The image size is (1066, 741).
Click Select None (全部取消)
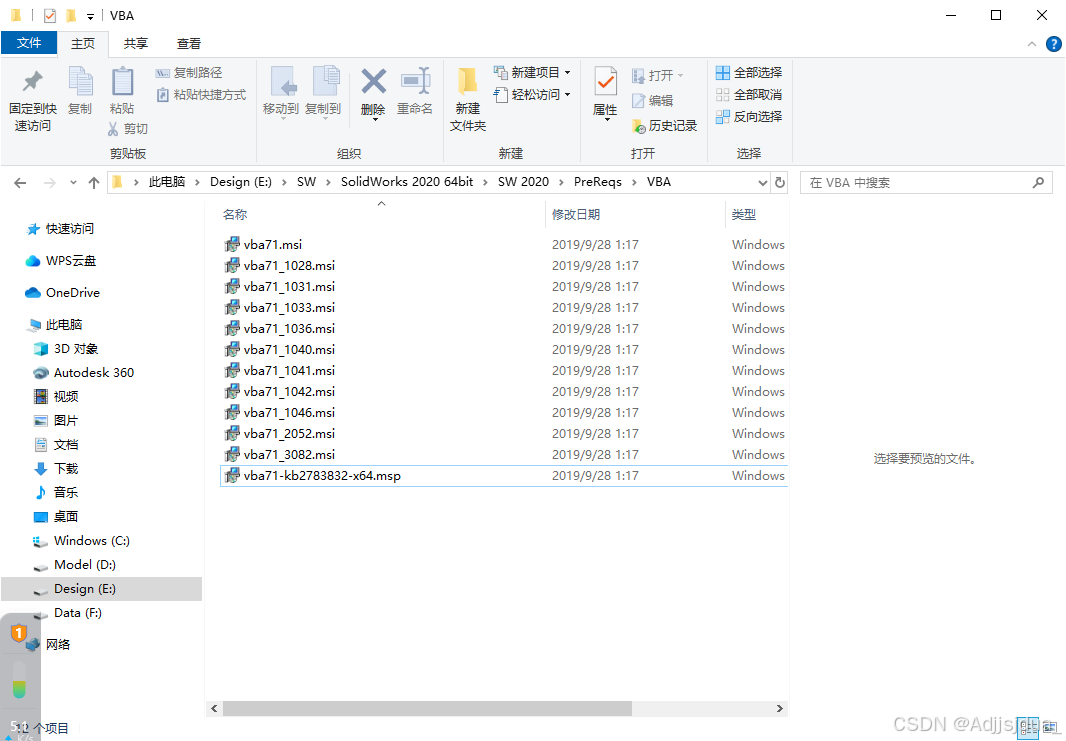749,94
